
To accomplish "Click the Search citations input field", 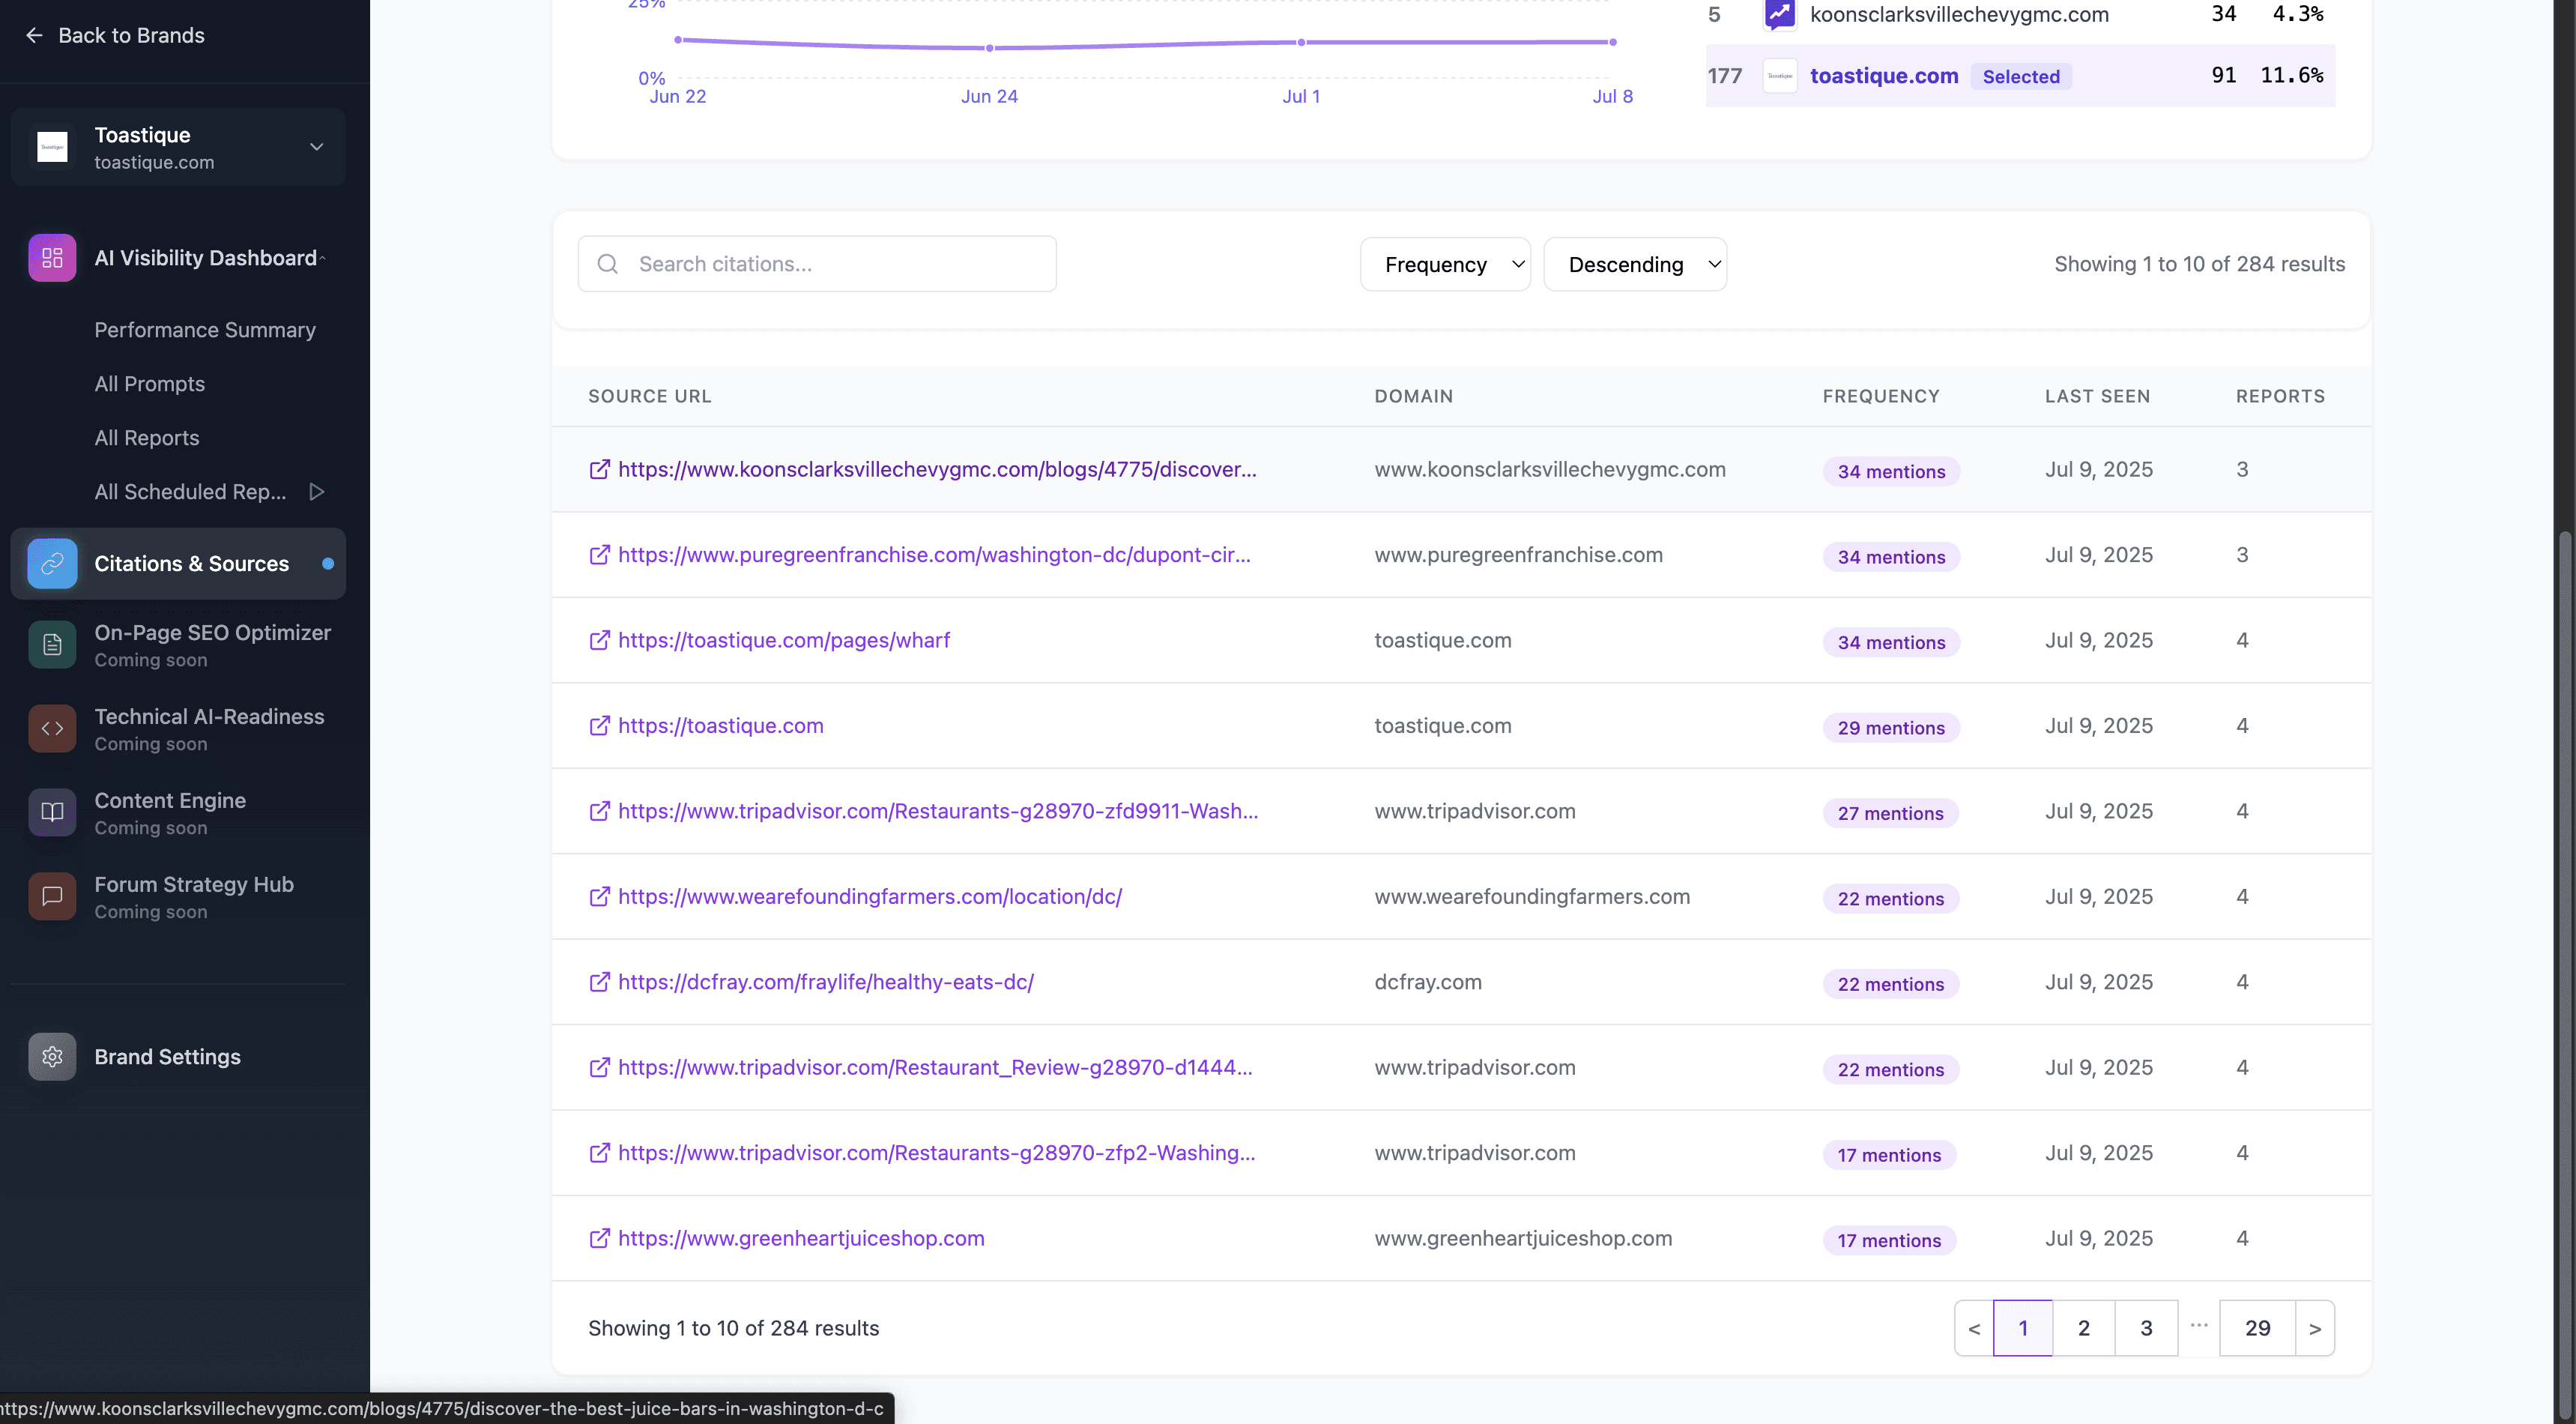I will (817, 264).
